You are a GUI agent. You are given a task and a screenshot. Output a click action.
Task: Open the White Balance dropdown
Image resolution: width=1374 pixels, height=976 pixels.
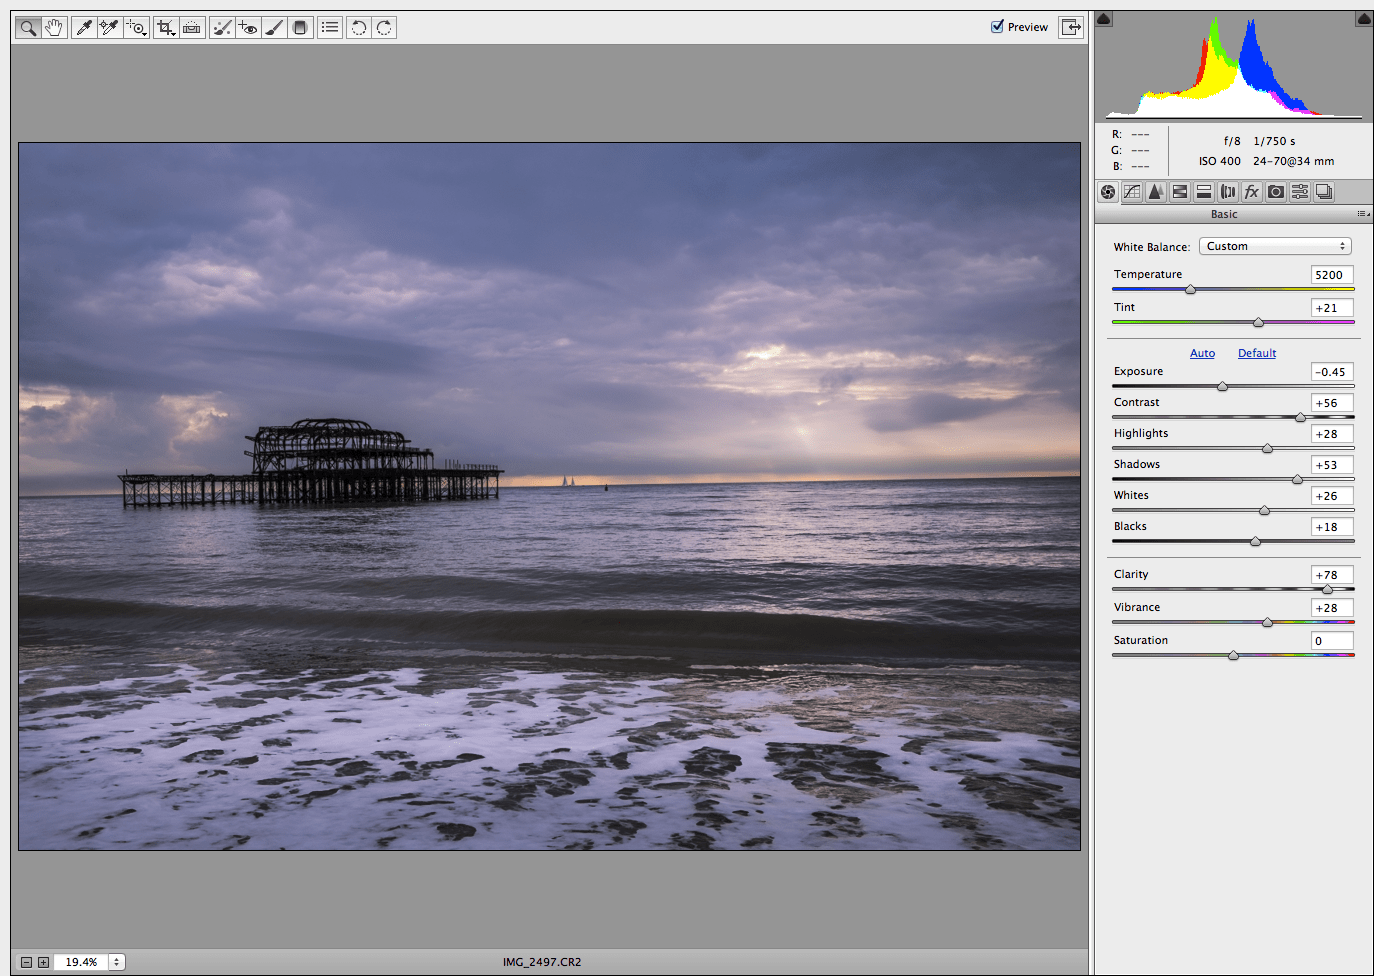coord(1275,246)
